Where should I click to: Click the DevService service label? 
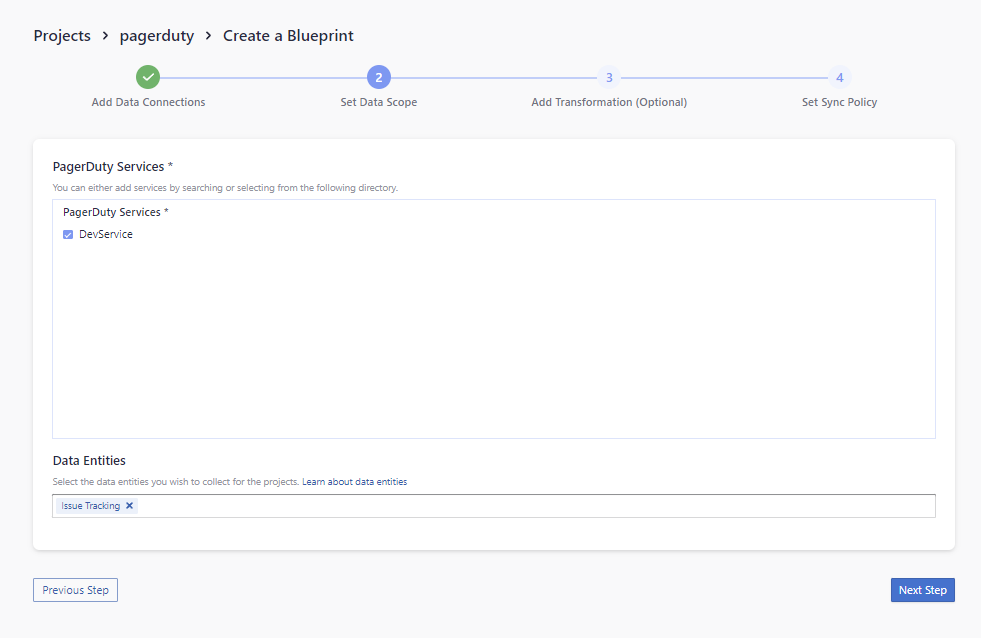coord(106,235)
